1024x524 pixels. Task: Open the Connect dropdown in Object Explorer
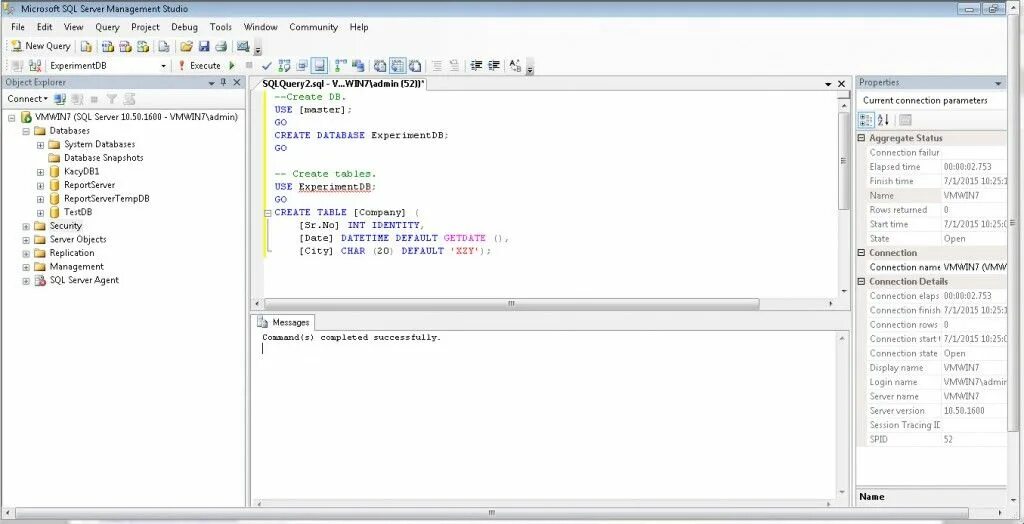(x=27, y=99)
